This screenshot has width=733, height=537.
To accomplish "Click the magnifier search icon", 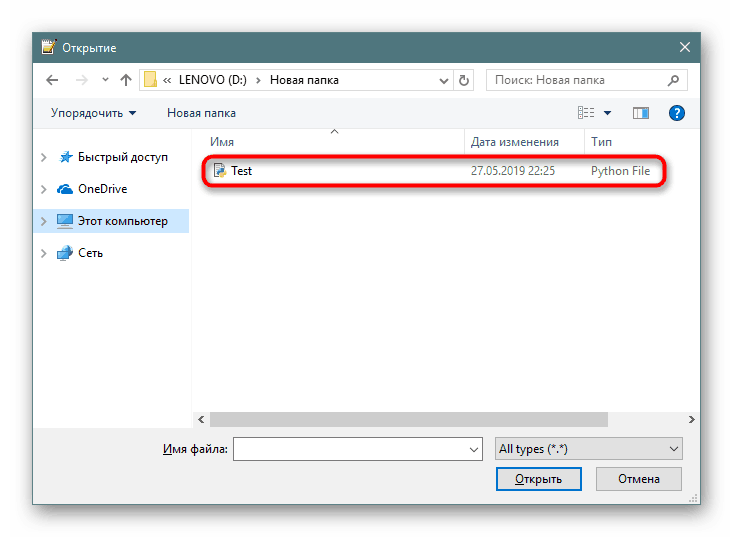I will (x=673, y=80).
